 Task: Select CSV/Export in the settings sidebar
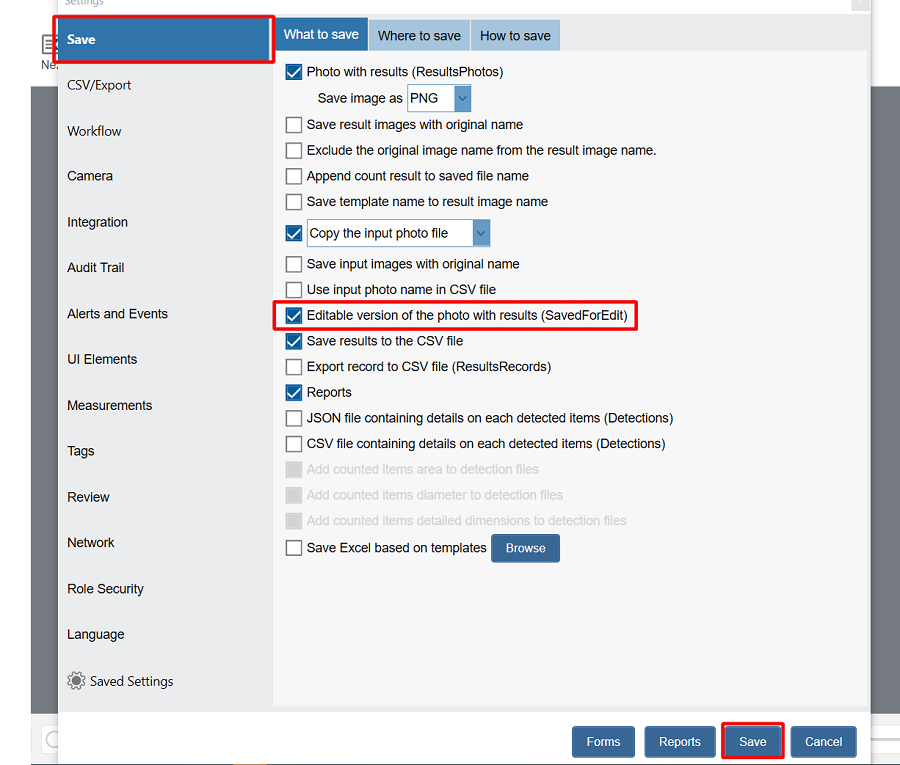click(99, 85)
